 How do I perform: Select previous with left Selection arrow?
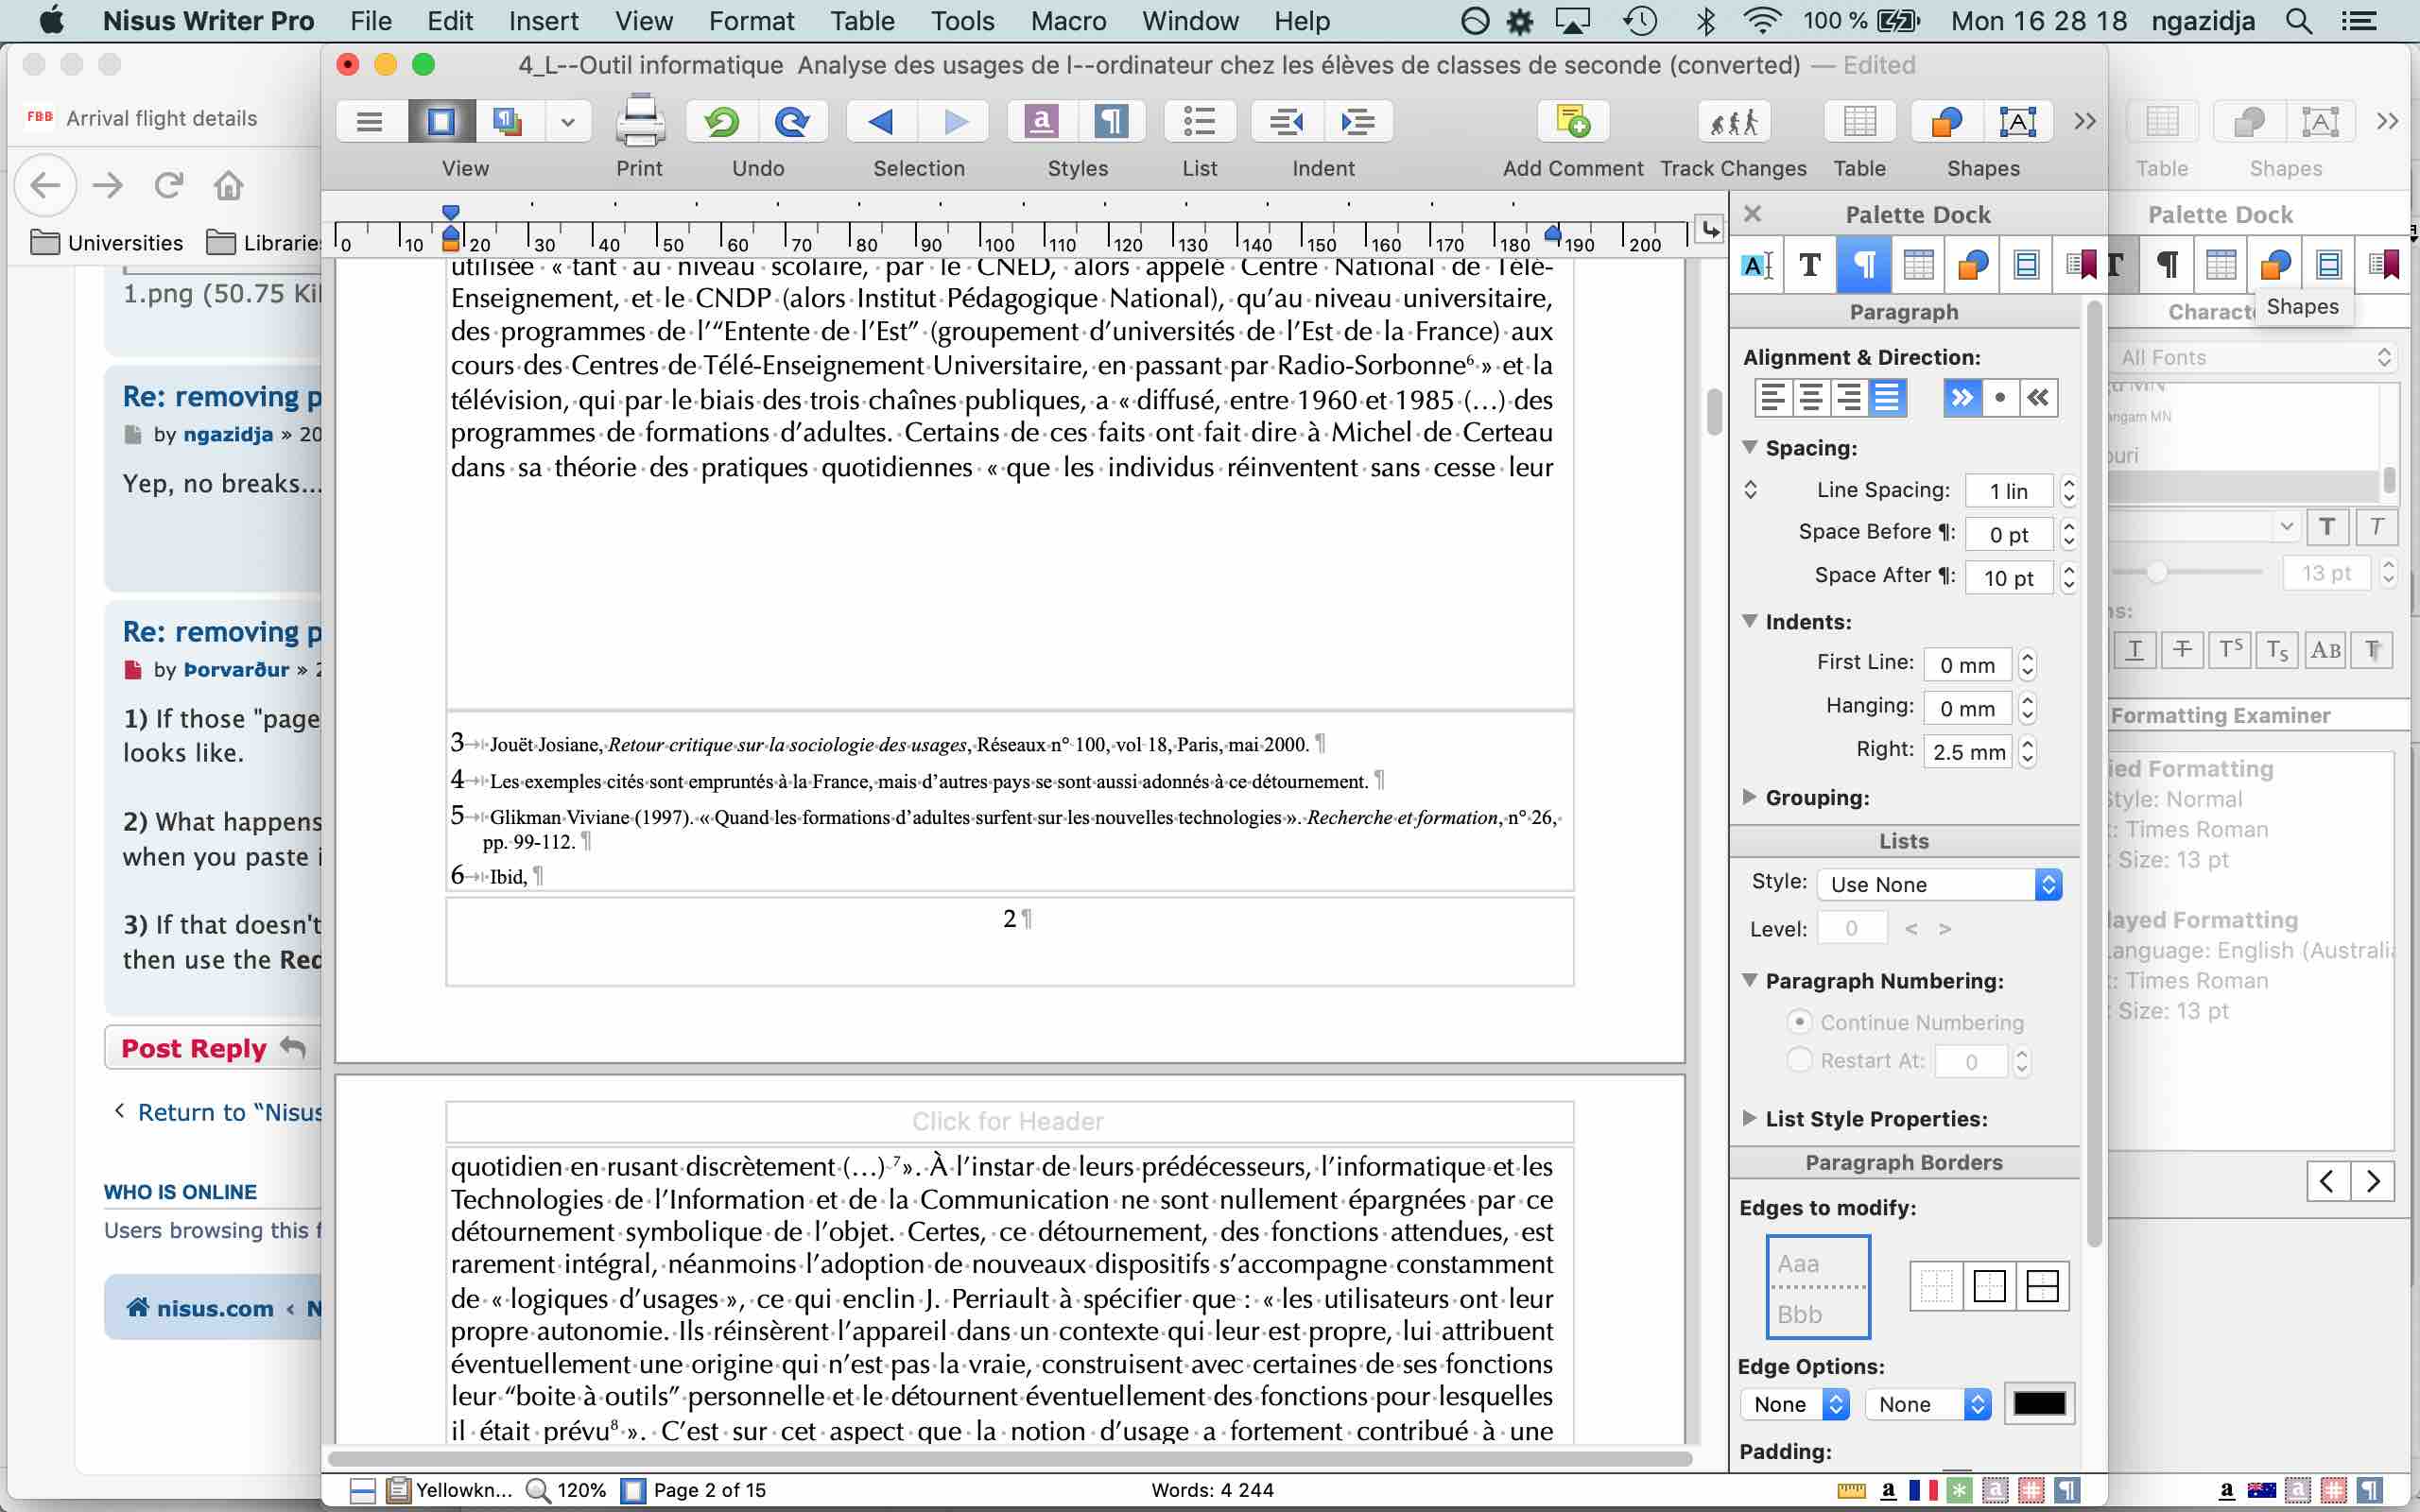coord(881,122)
